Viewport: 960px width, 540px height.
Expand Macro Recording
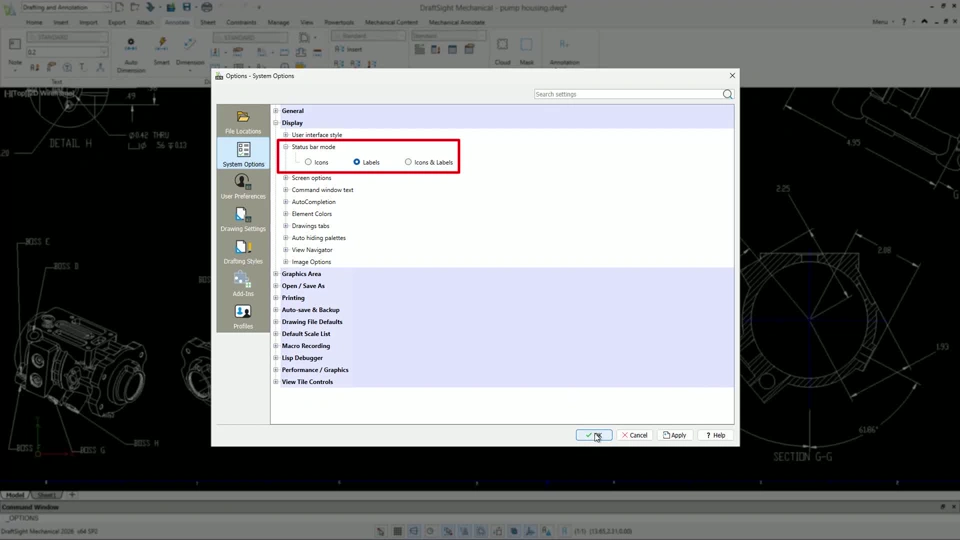click(x=276, y=346)
